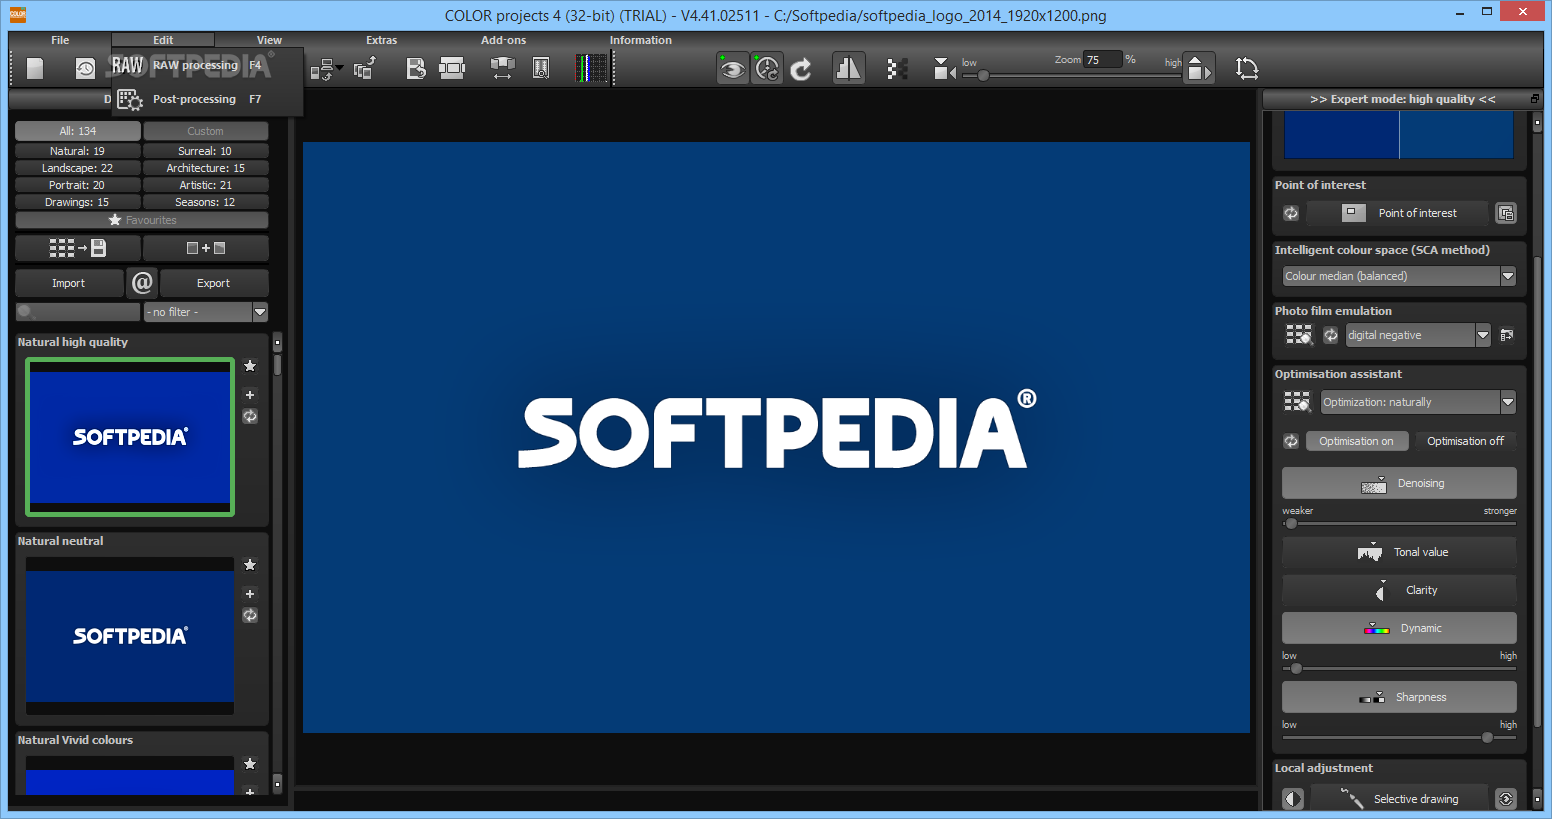Image resolution: width=1552 pixels, height=819 pixels.
Task: Show the Favourites presets
Action: click(142, 220)
